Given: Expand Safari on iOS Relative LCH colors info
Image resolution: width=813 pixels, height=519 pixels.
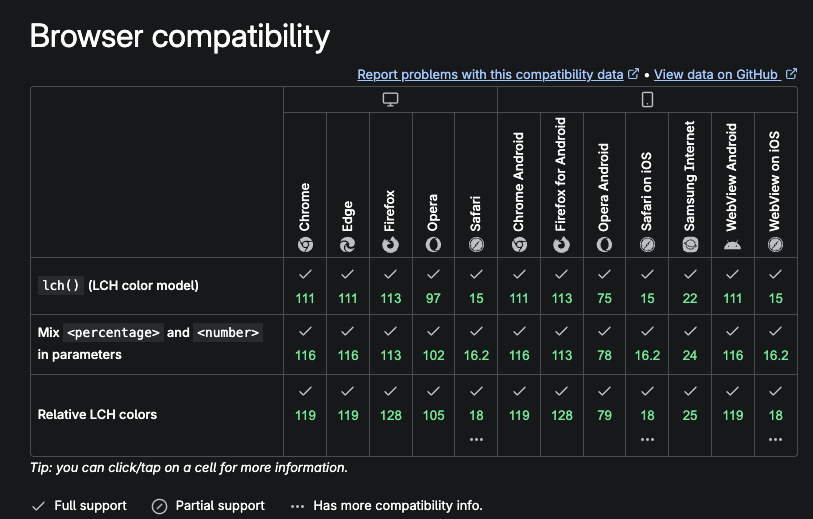Looking at the screenshot, I should (x=647, y=439).
